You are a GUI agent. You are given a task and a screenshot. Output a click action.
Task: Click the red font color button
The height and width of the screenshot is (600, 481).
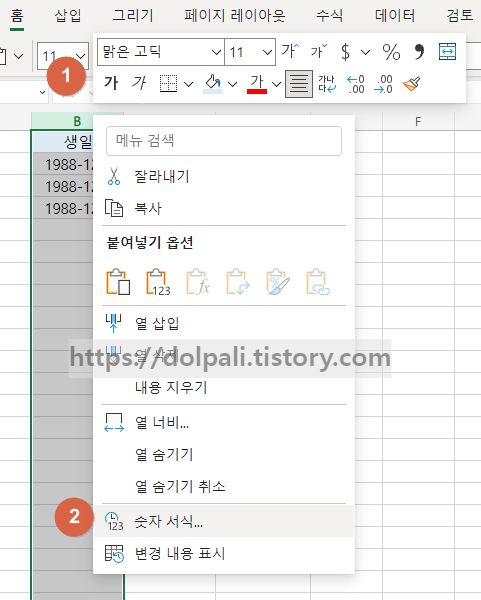(257, 83)
